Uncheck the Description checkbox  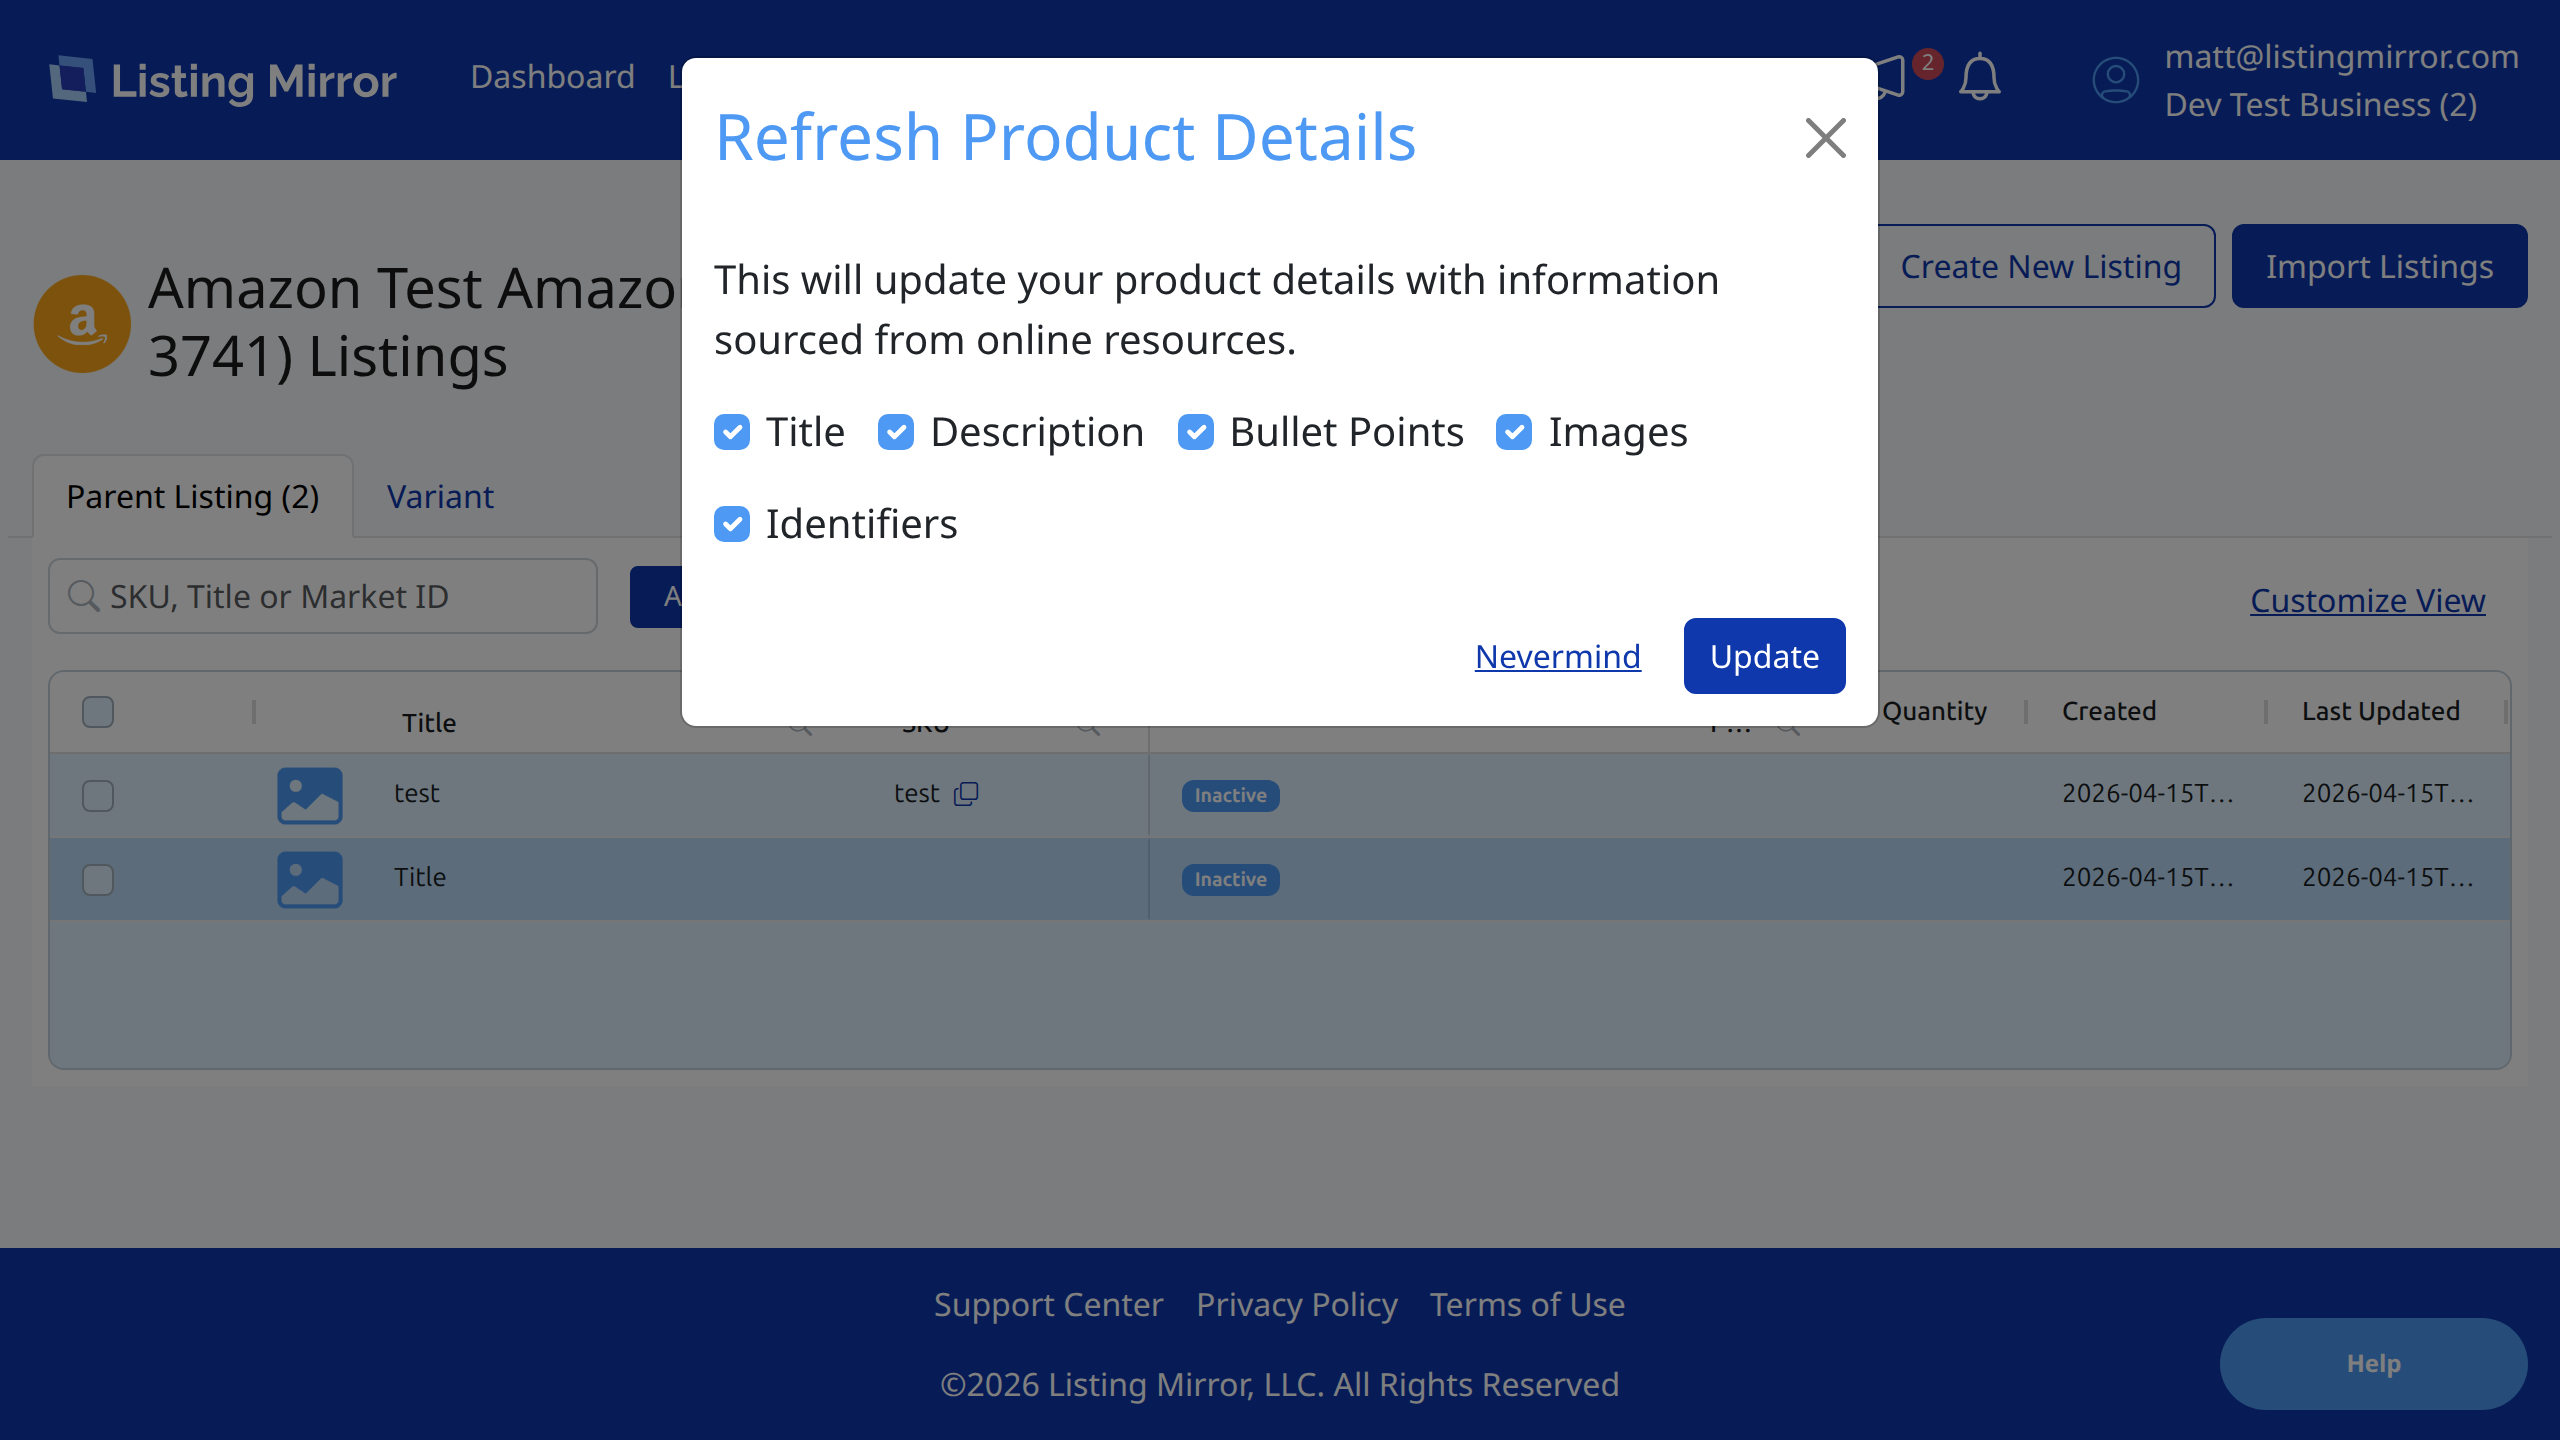tap(896, 432)
